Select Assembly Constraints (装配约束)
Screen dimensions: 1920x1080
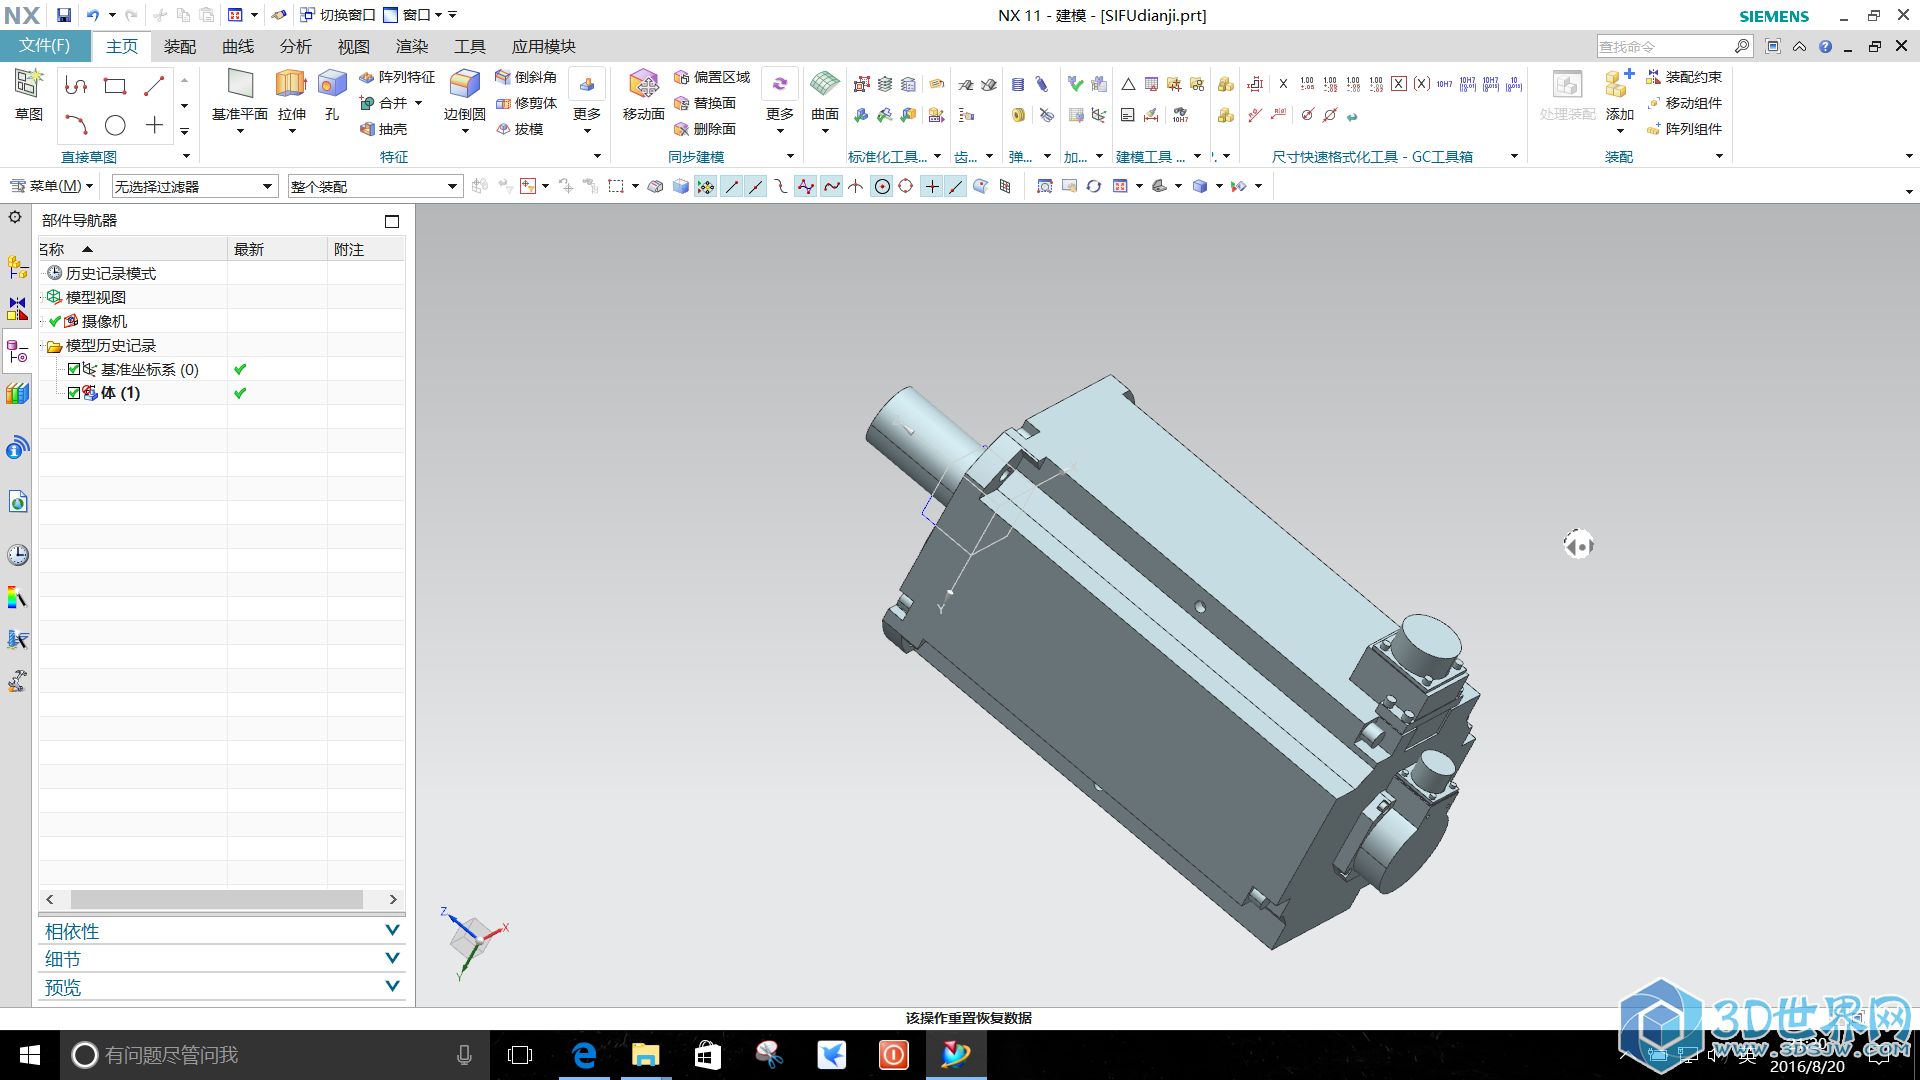click(x=1684, y=77)
